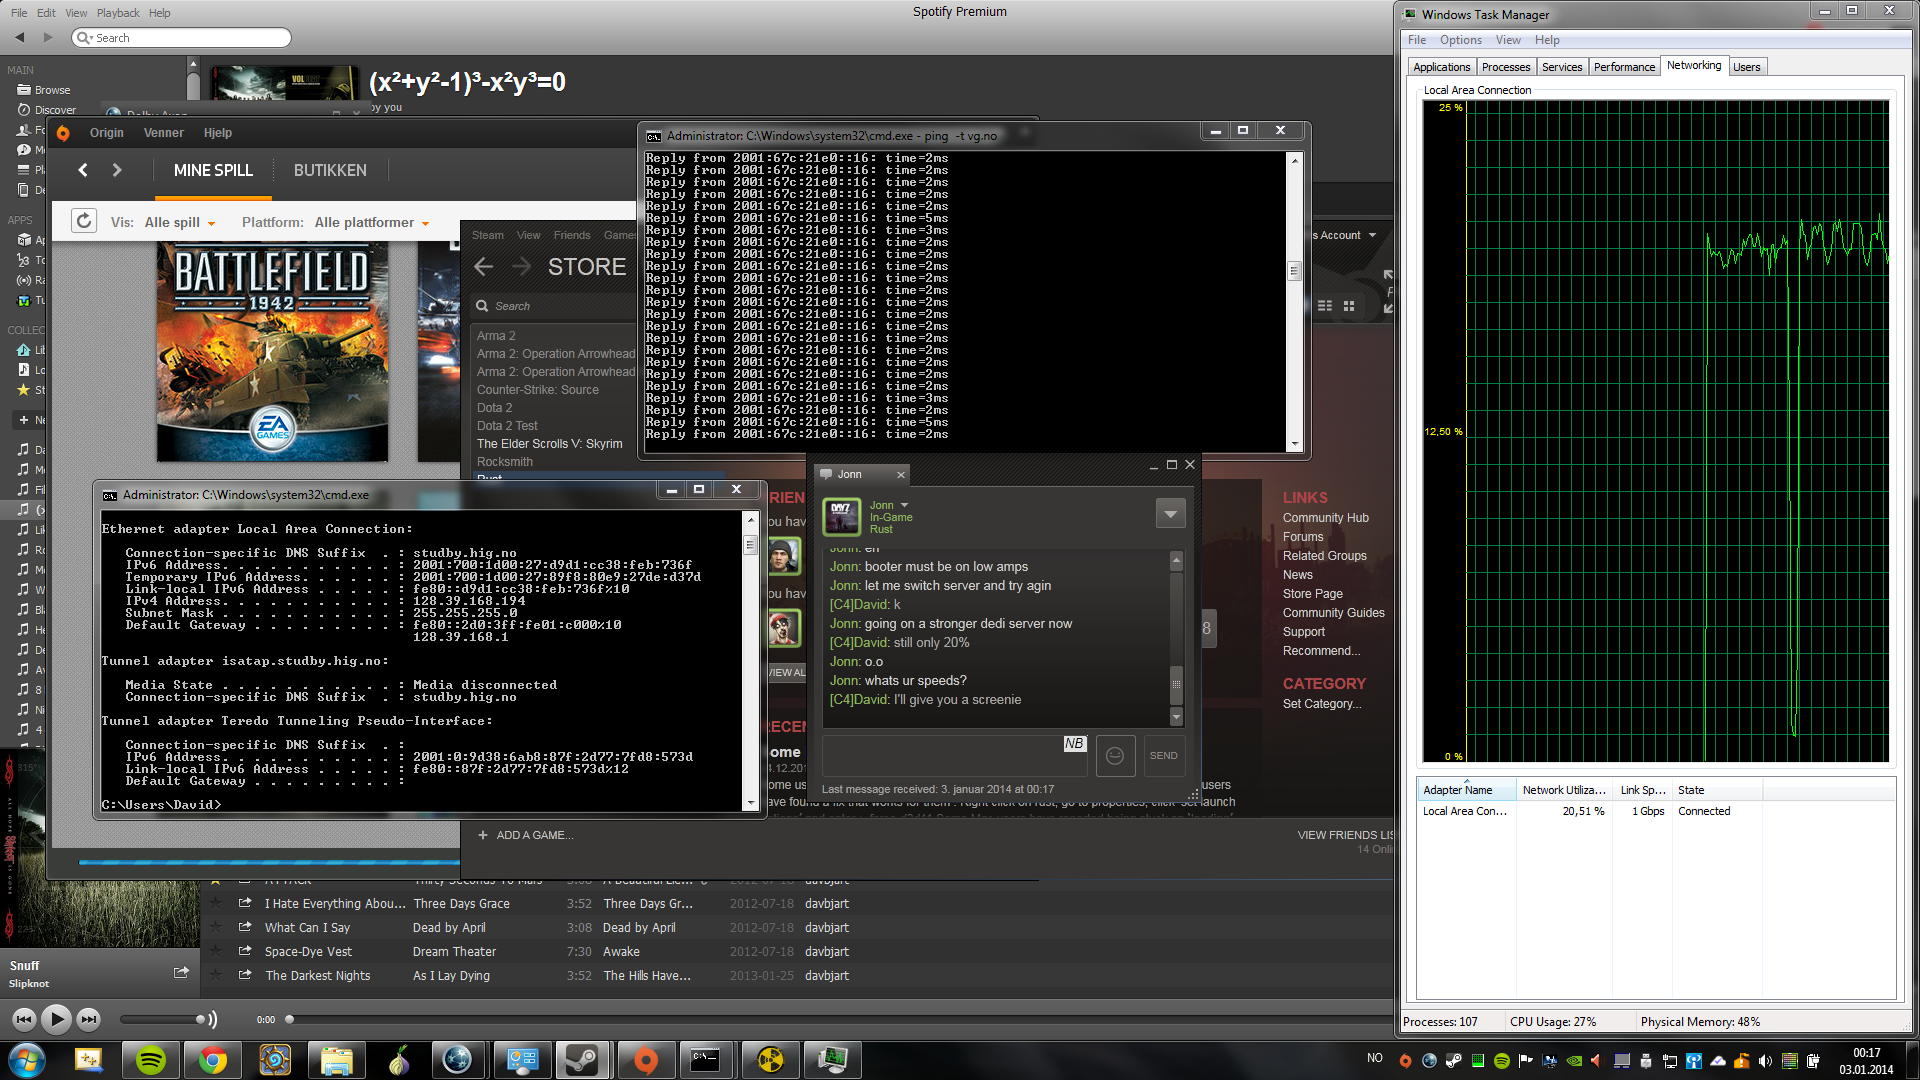
Task: Click Jonn's avatar in chat window
Action: click(x=842, y=517)
